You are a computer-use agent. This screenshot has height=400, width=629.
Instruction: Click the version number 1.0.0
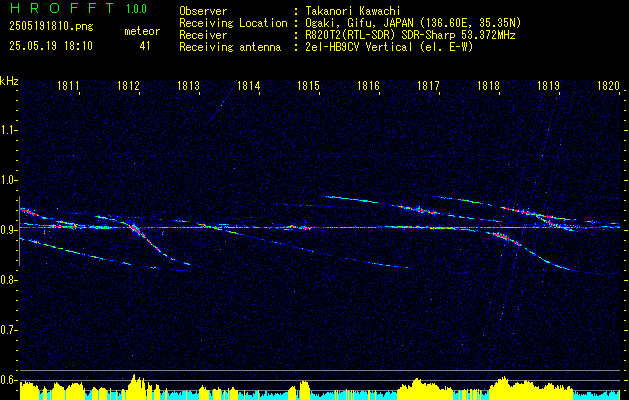(x=136, y=9)
